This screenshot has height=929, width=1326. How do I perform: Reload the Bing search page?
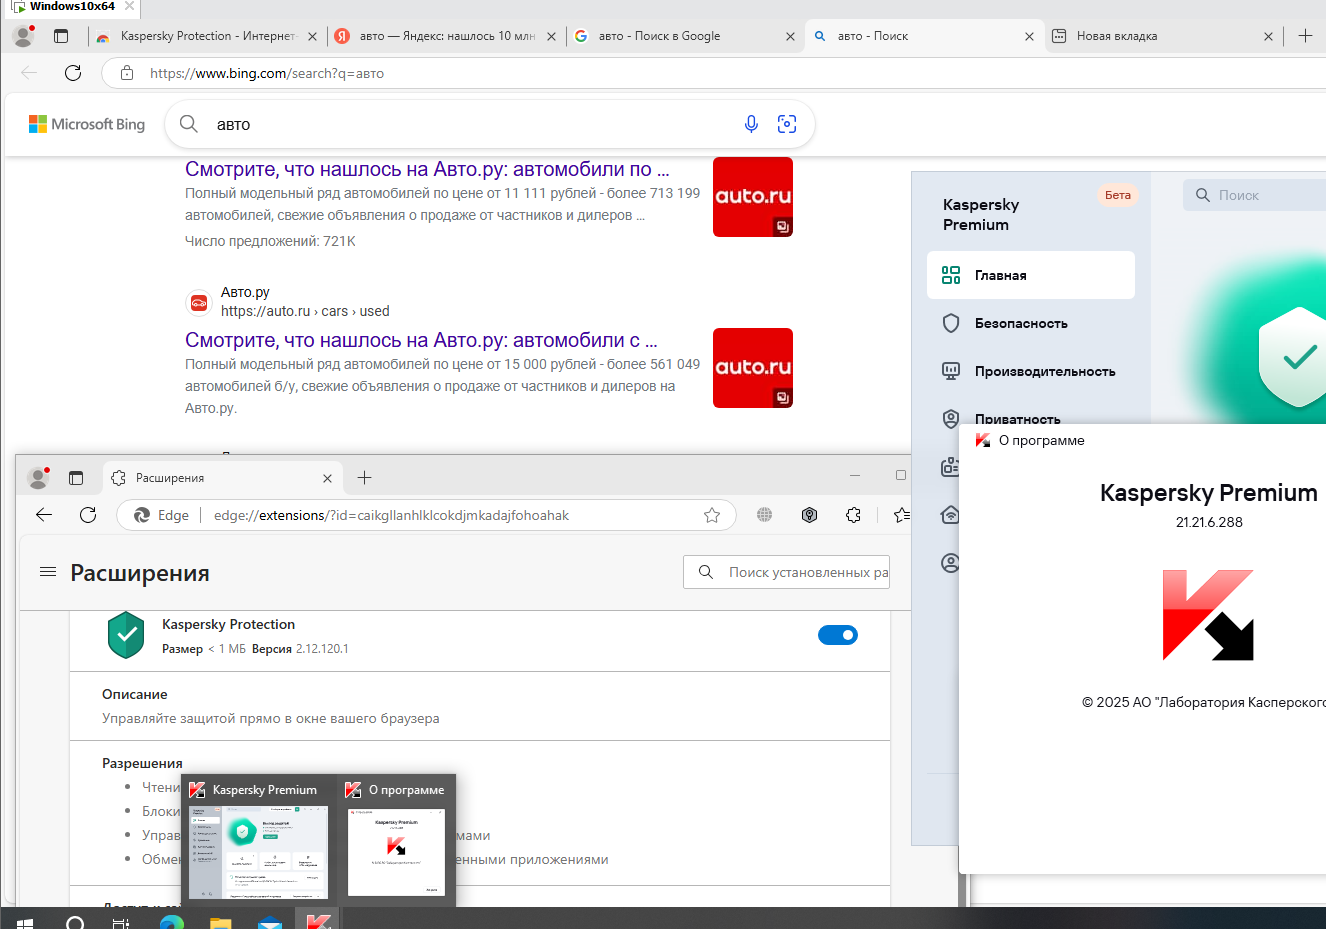click(x=73, y=73)
